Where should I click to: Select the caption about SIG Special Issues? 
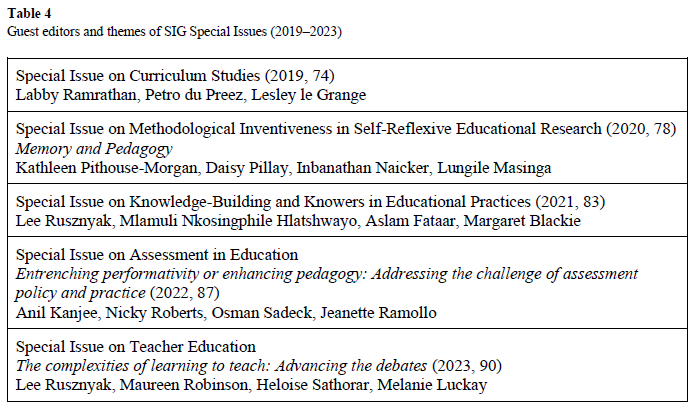[x=174, y=32]
